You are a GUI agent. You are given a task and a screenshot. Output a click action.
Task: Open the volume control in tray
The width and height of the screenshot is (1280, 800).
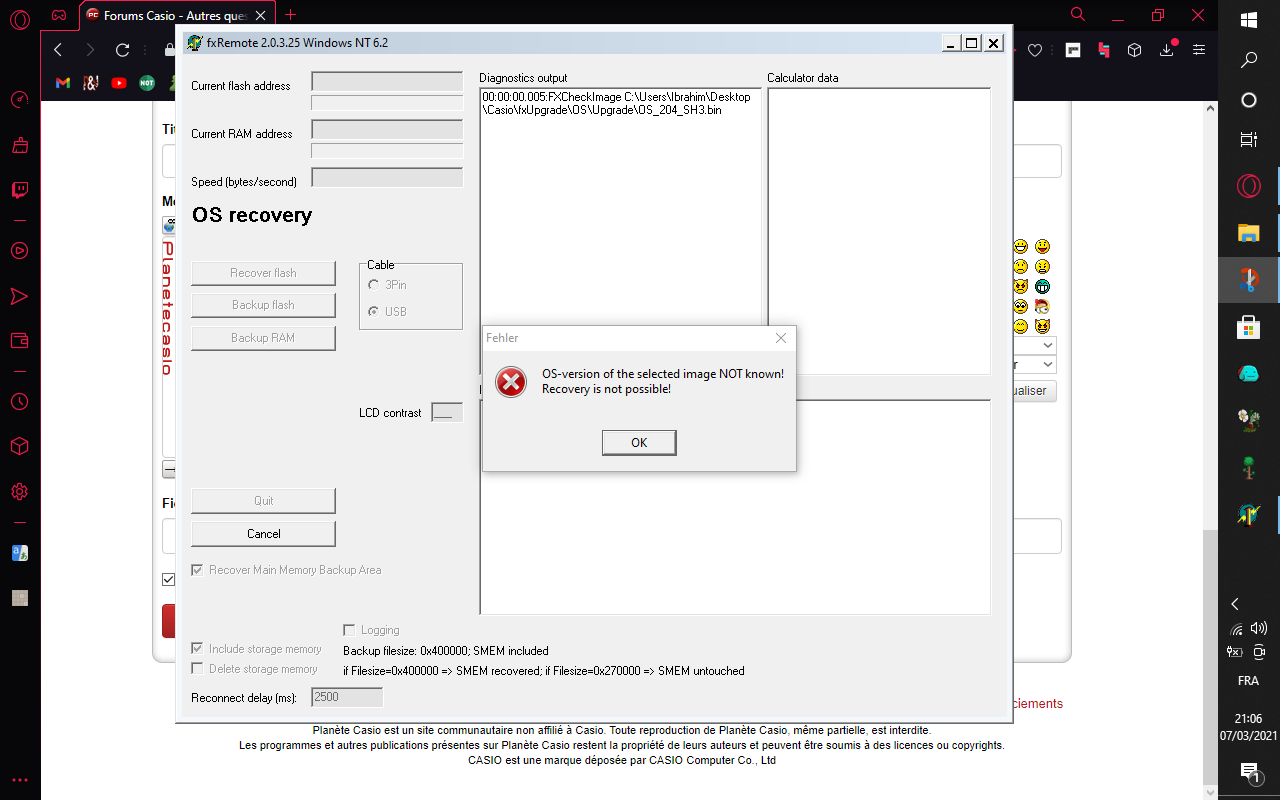1259,629
